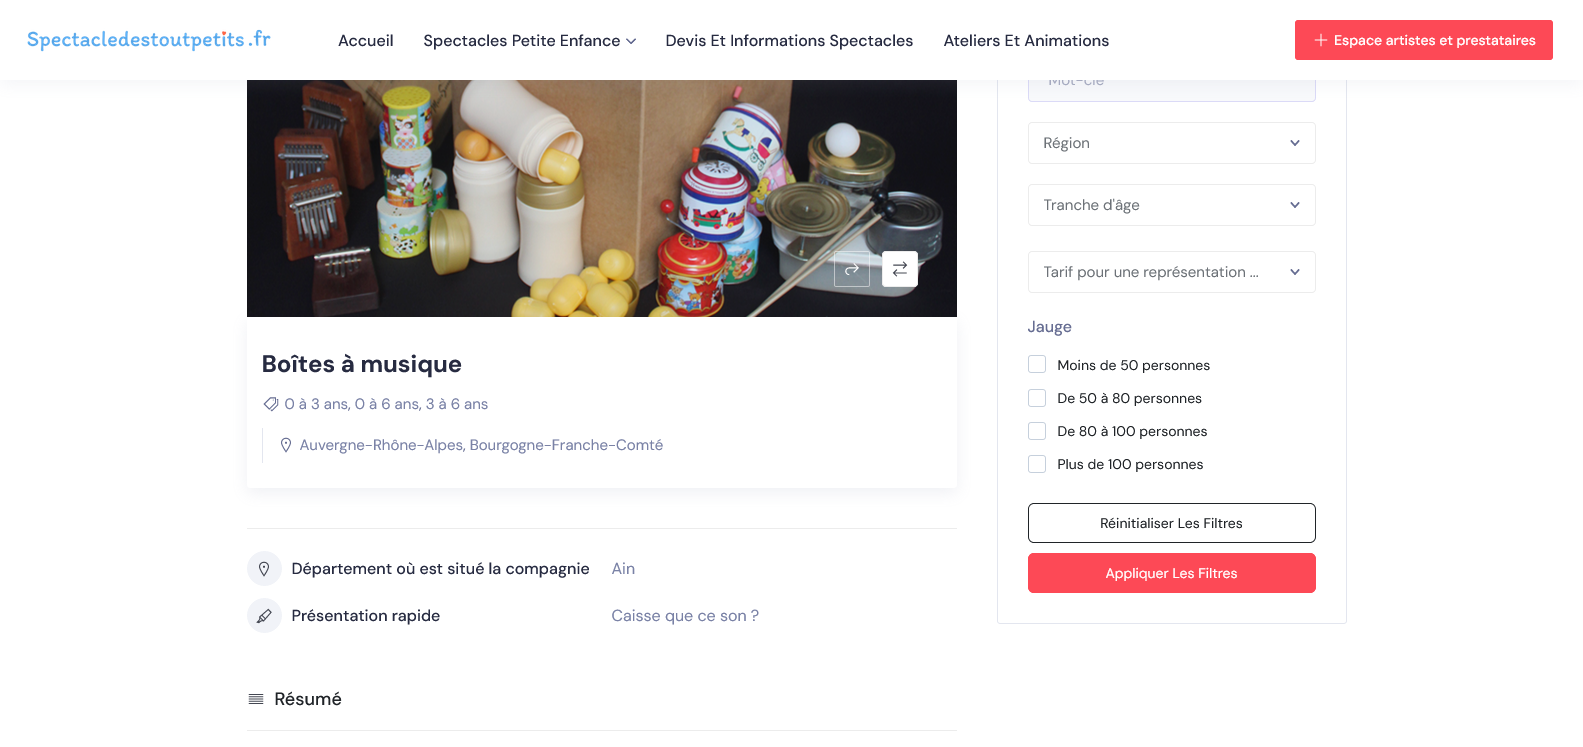
Task: Click the brush icon next to Présentation rapide
Action: click(264, 616)
